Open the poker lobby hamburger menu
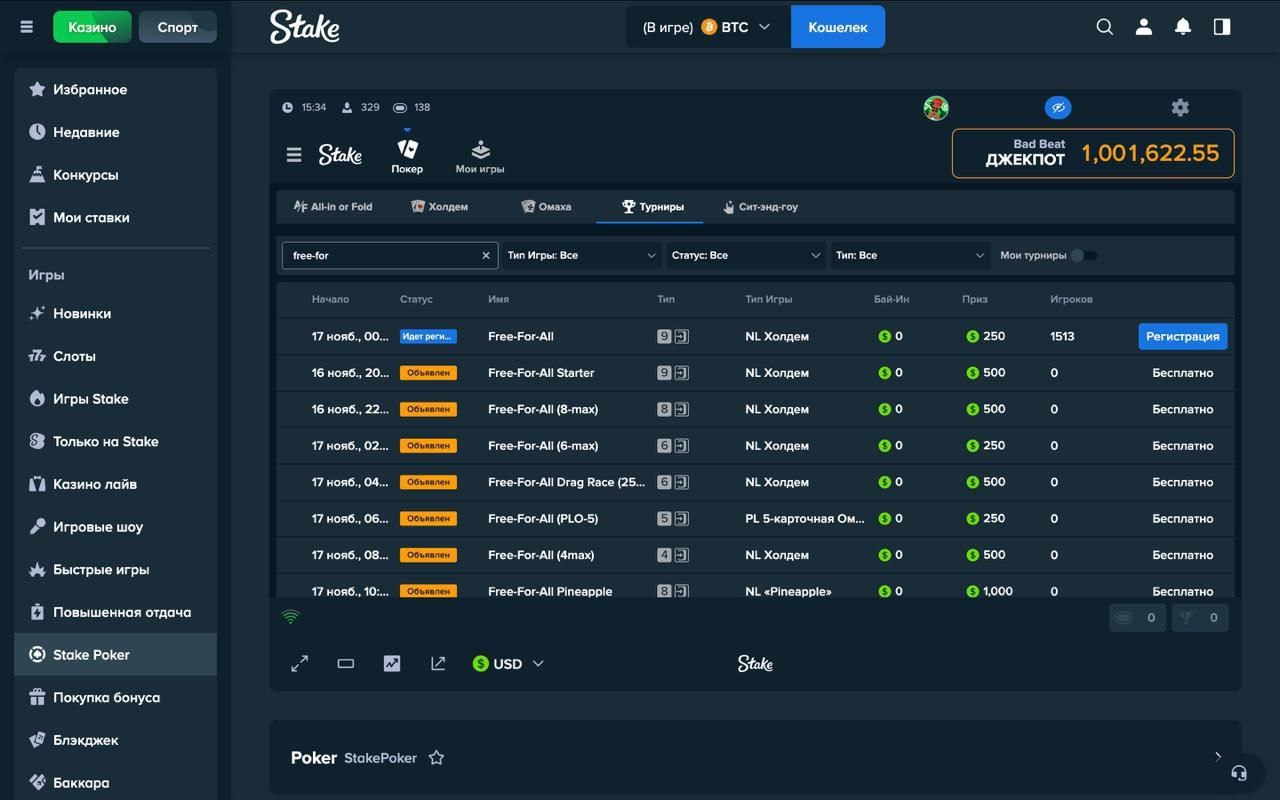The width and height of the screenshot is (1280, 800). point(294,155)
